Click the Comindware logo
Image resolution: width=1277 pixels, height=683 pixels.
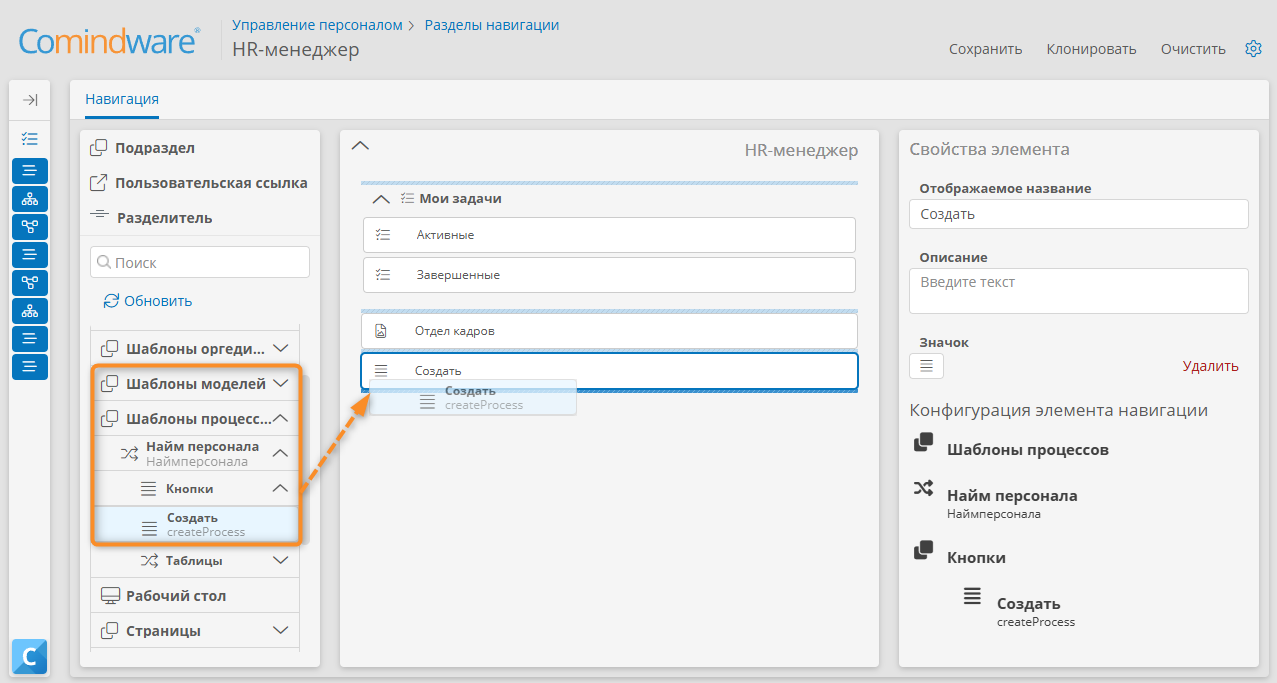point(109,42)
